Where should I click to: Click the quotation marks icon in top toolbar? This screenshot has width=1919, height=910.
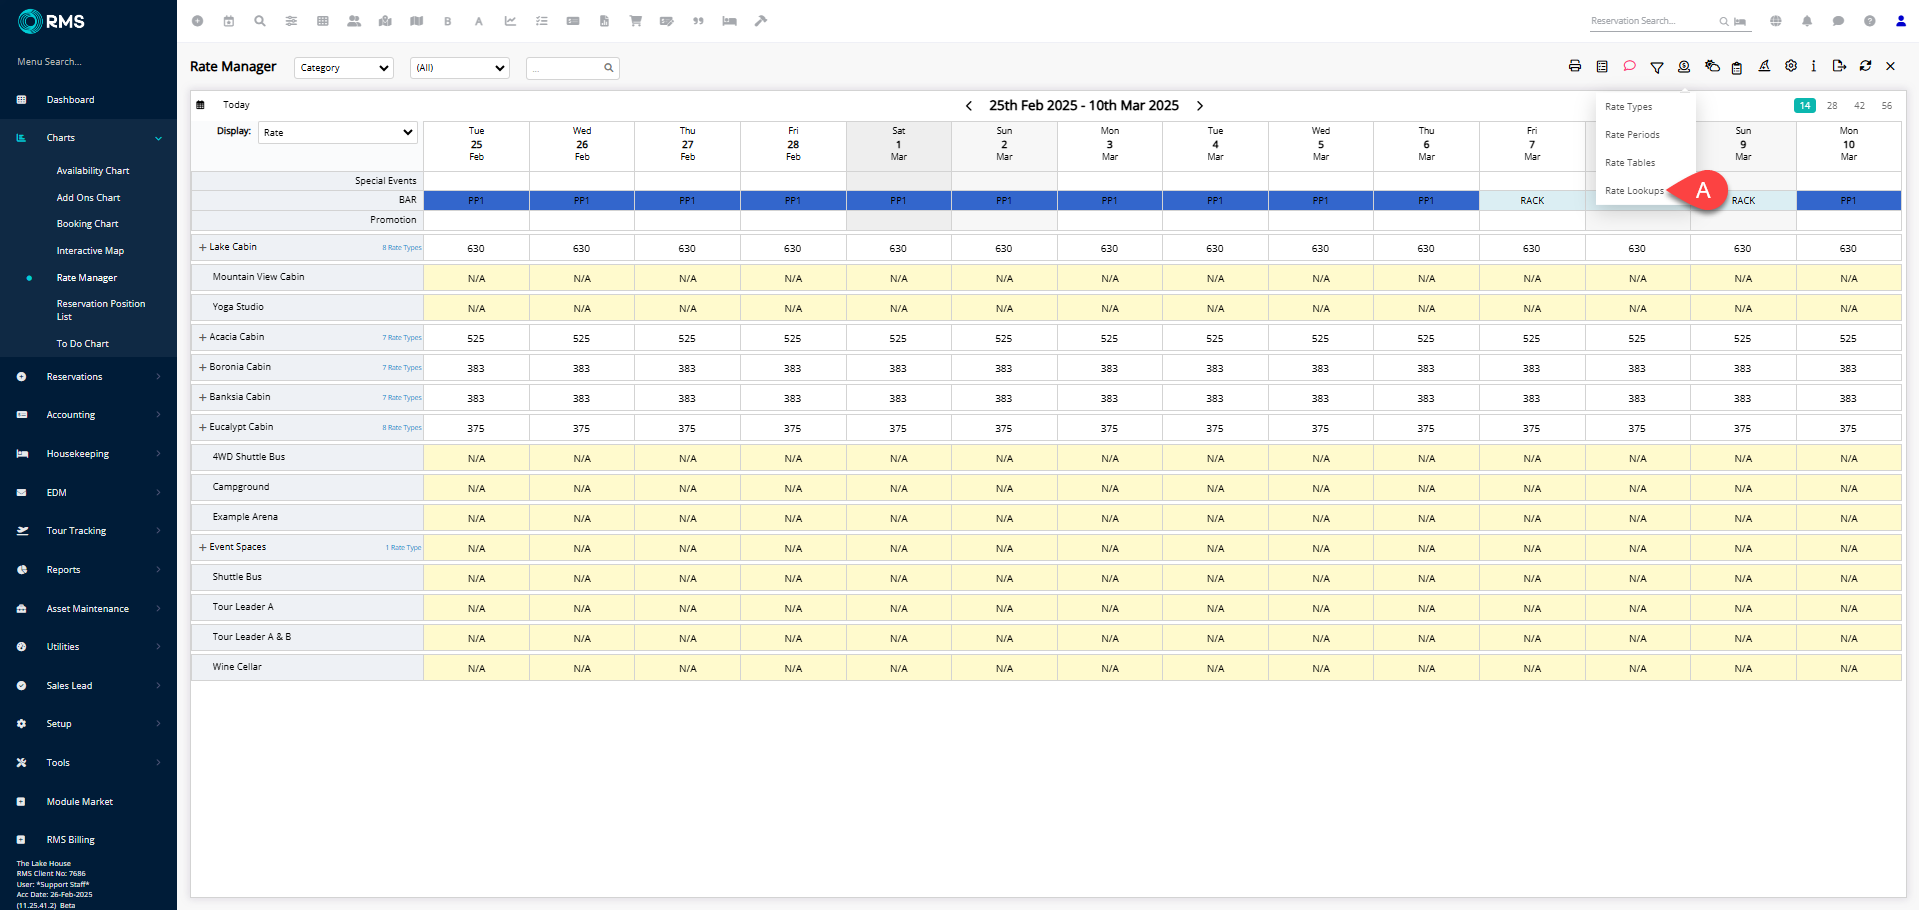click(698, 21)
